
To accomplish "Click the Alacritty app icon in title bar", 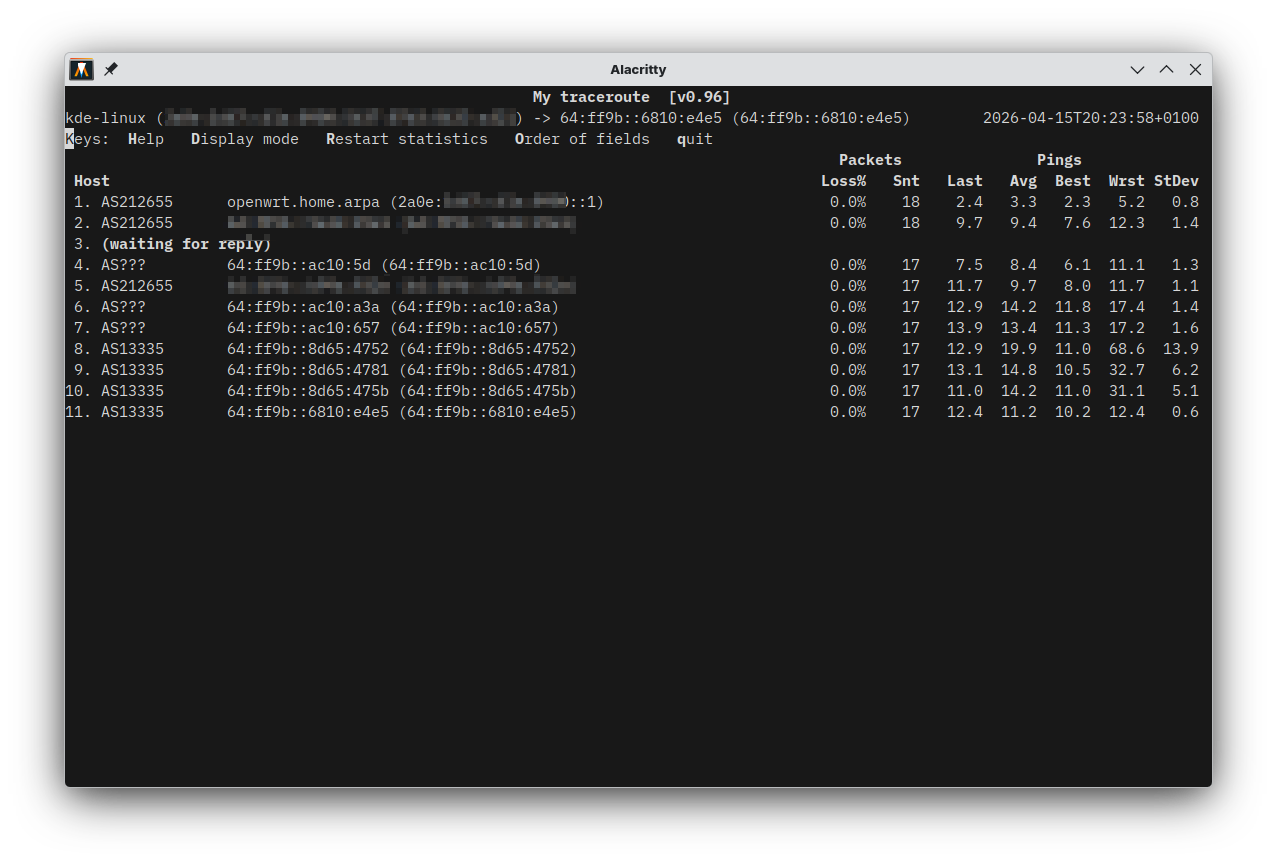I will (82, 69).
